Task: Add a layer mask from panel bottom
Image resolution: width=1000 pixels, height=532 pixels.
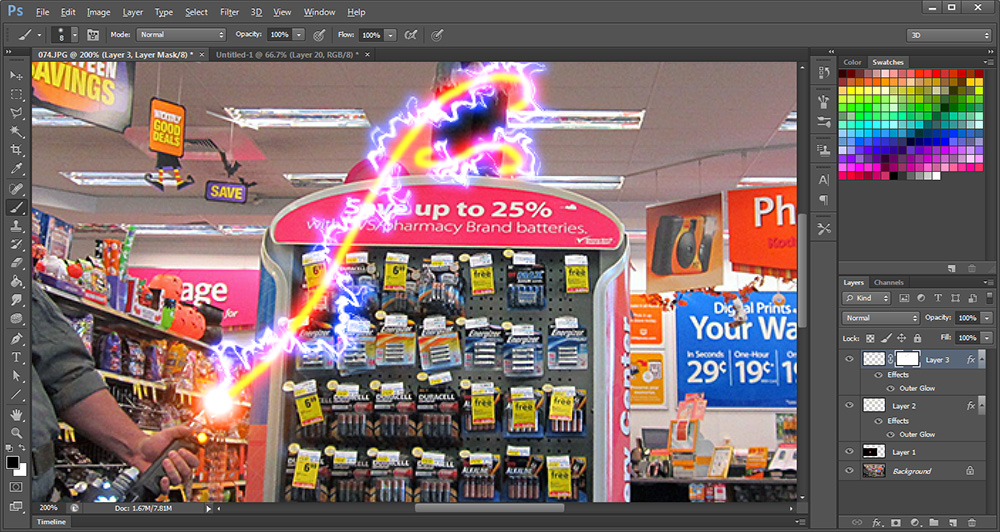Action: pos(897,522)
